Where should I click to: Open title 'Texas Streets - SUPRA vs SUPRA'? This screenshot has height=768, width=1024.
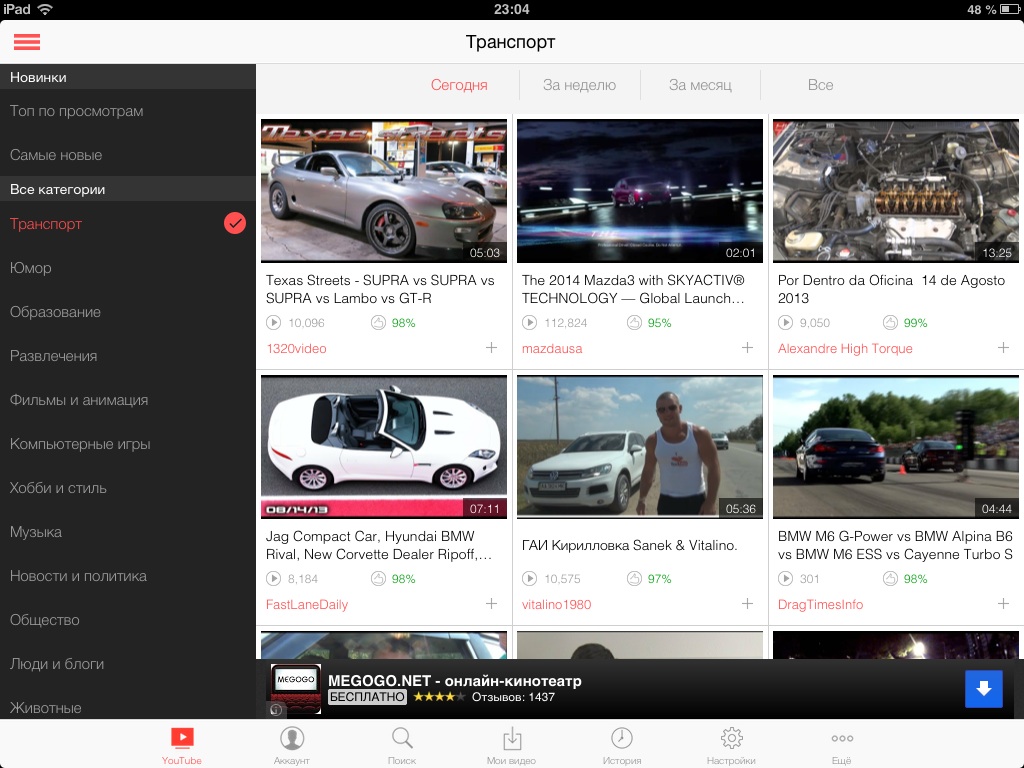[x=380, y=289]
